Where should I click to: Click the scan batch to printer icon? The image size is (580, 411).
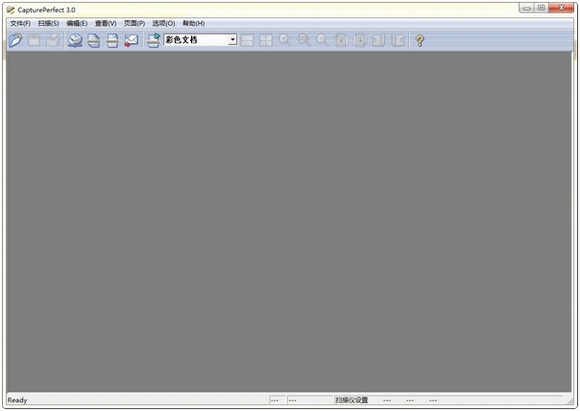112,40
